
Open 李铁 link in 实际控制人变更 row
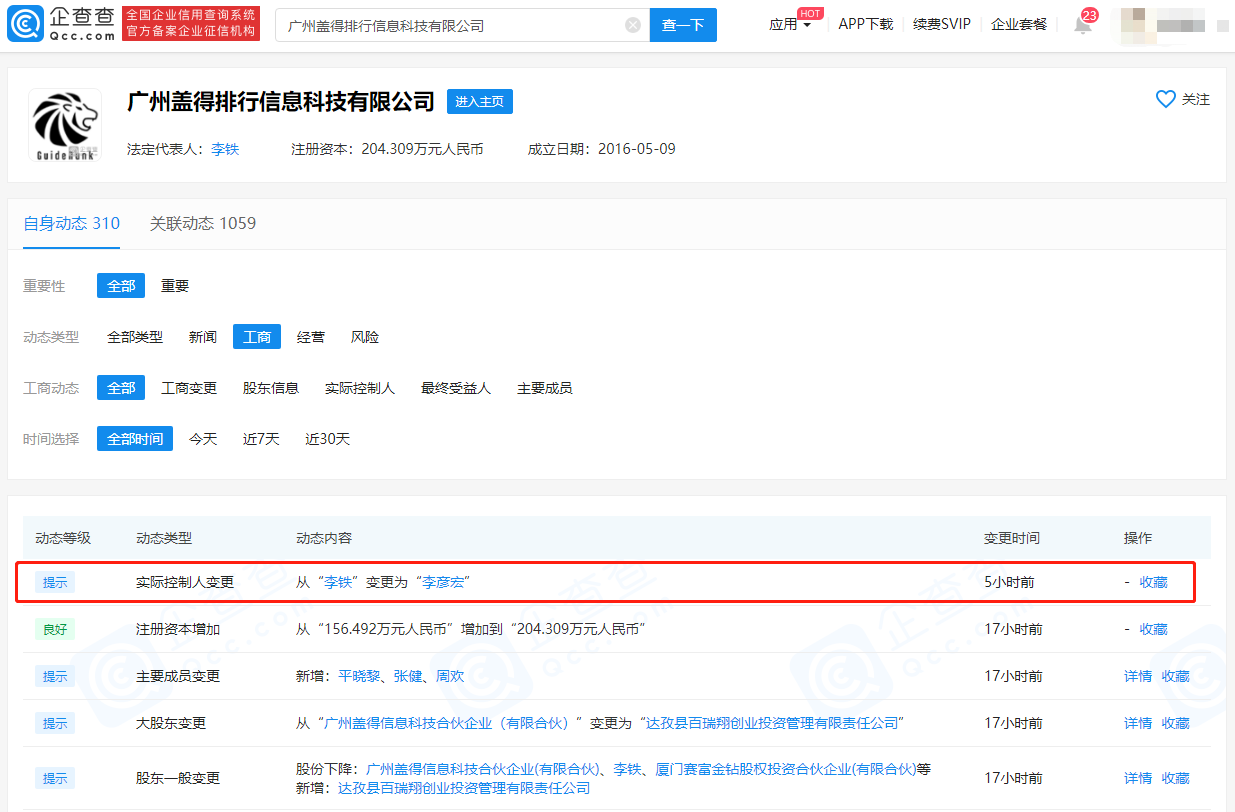point(336,582)
